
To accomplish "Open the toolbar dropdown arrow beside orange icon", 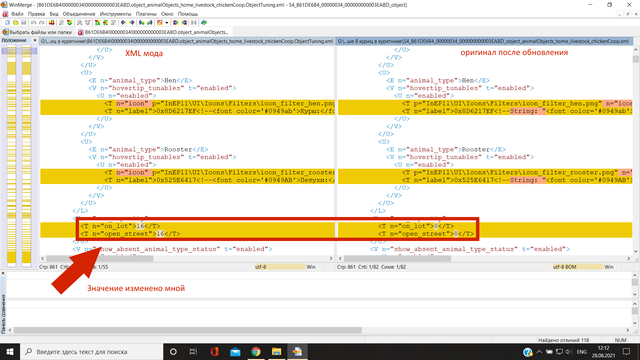I will pyautogui.click(x=167, y=22).
